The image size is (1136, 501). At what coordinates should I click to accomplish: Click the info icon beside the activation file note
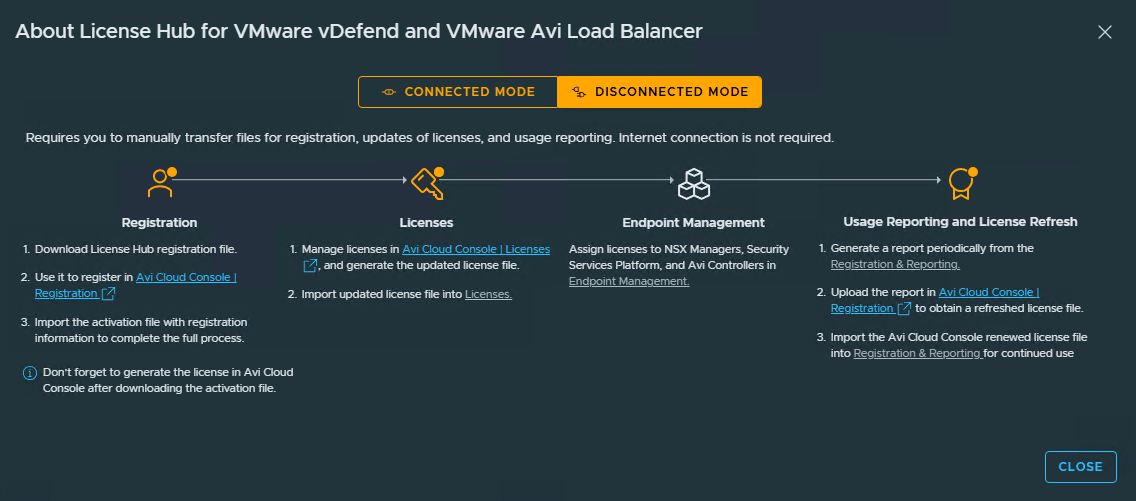pyautogui.click(x=30, y=373)
